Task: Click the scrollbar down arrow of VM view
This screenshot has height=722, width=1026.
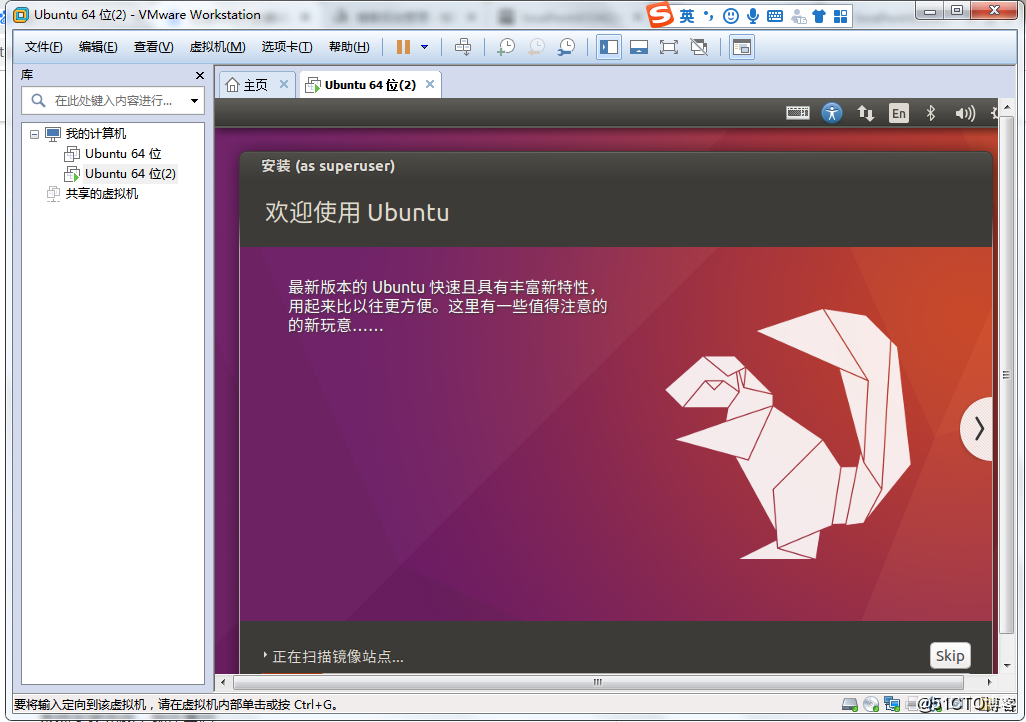Action: pos(1006,666)
